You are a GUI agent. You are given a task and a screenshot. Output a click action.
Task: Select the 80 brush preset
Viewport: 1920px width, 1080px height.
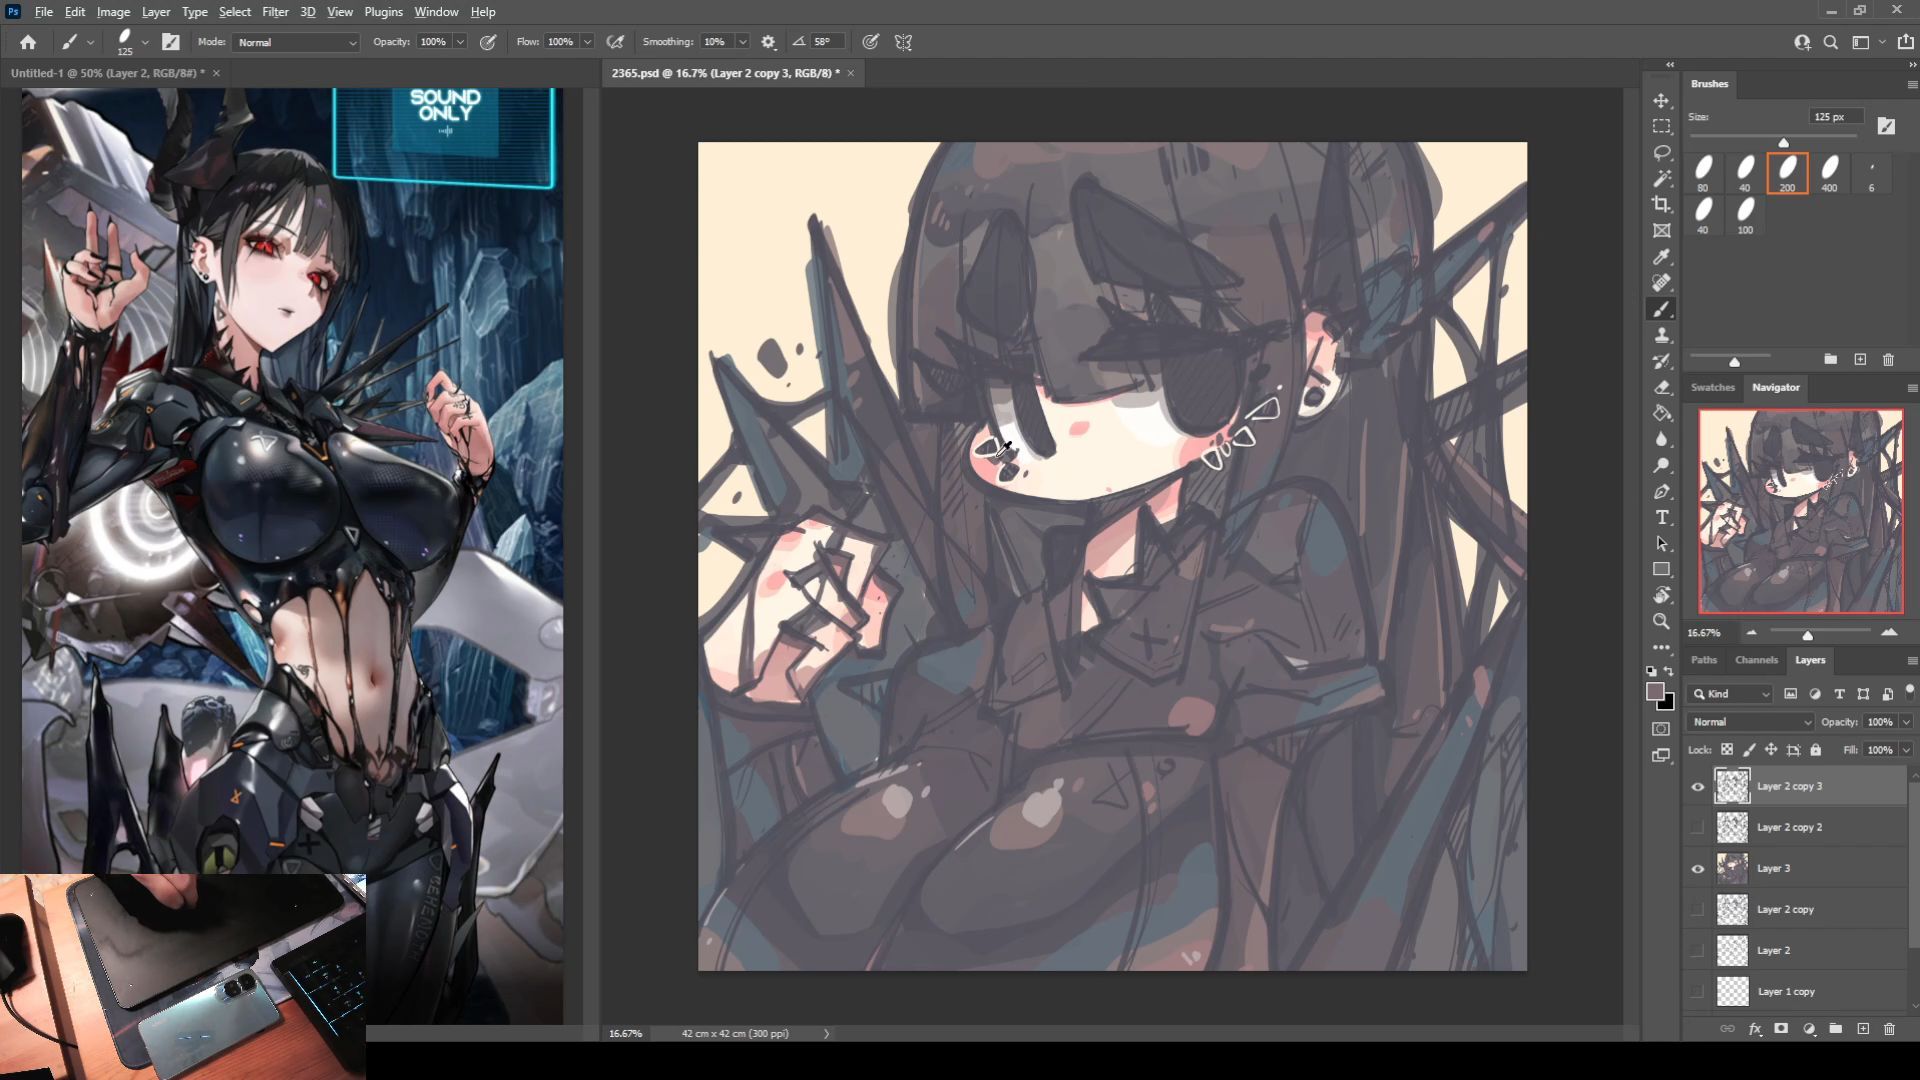pos(1703,172)
